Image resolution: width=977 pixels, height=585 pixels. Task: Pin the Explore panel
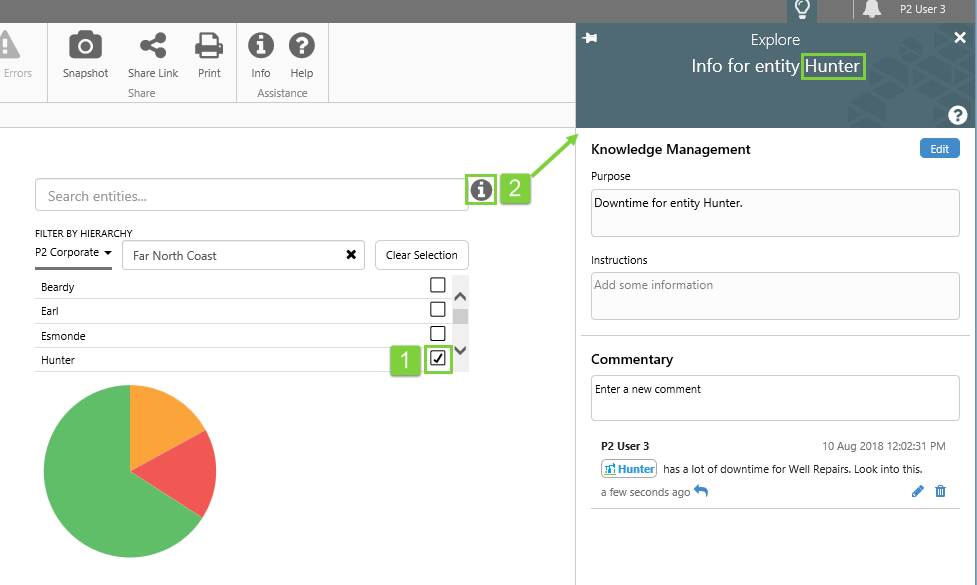click(x=590, y=38)
